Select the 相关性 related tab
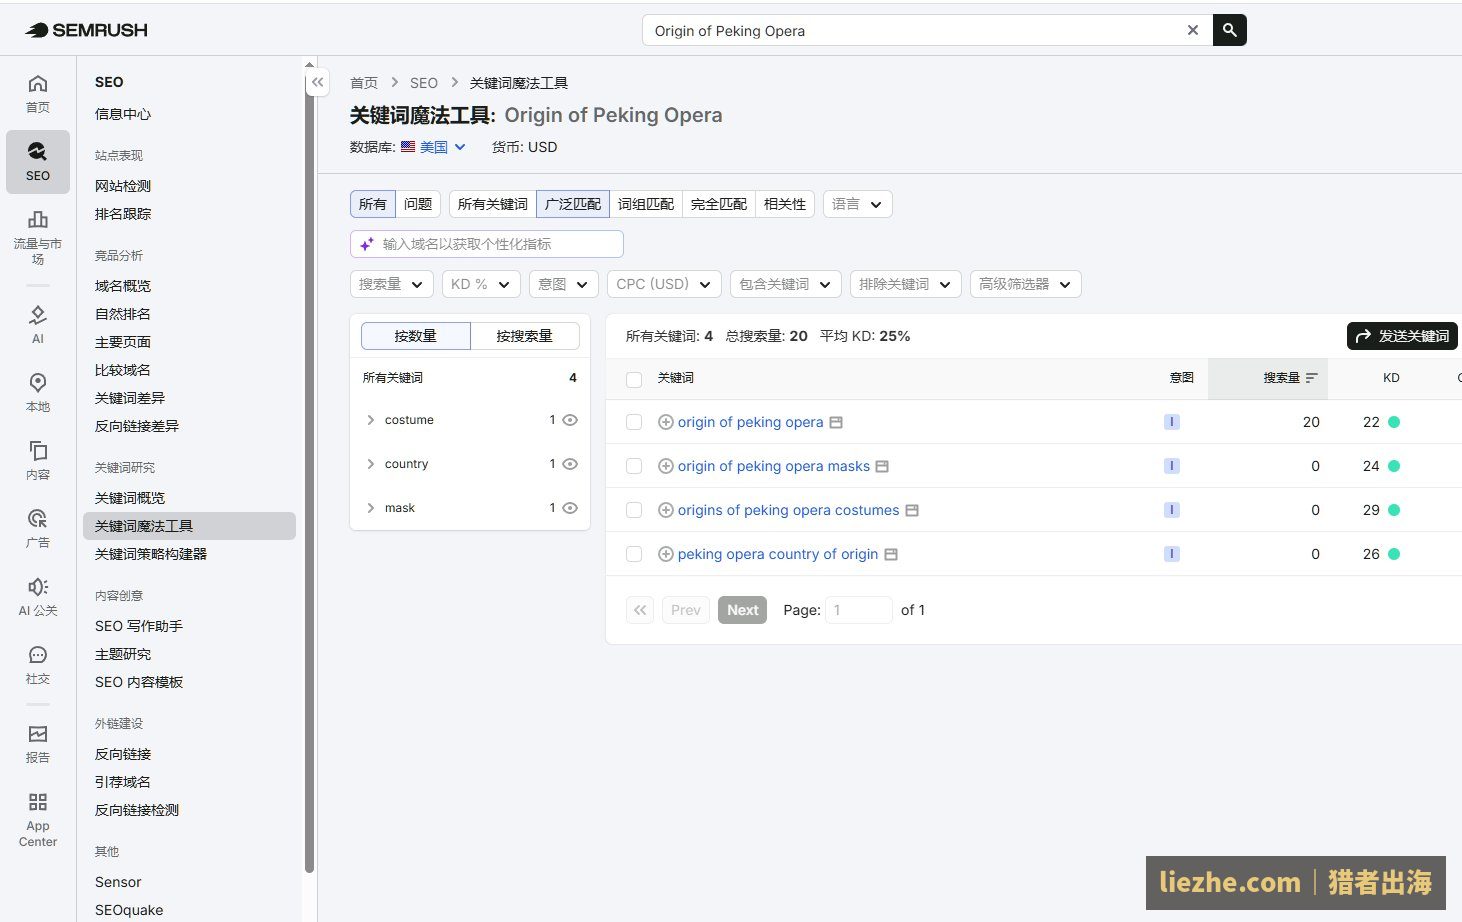 coord(785,204)
